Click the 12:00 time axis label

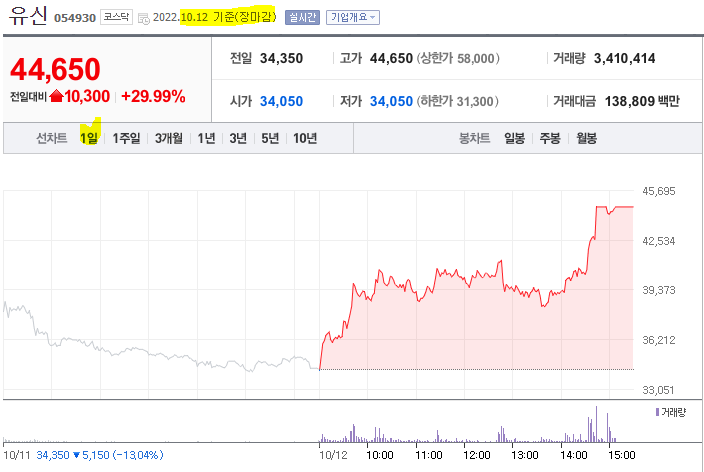(477, 455)
